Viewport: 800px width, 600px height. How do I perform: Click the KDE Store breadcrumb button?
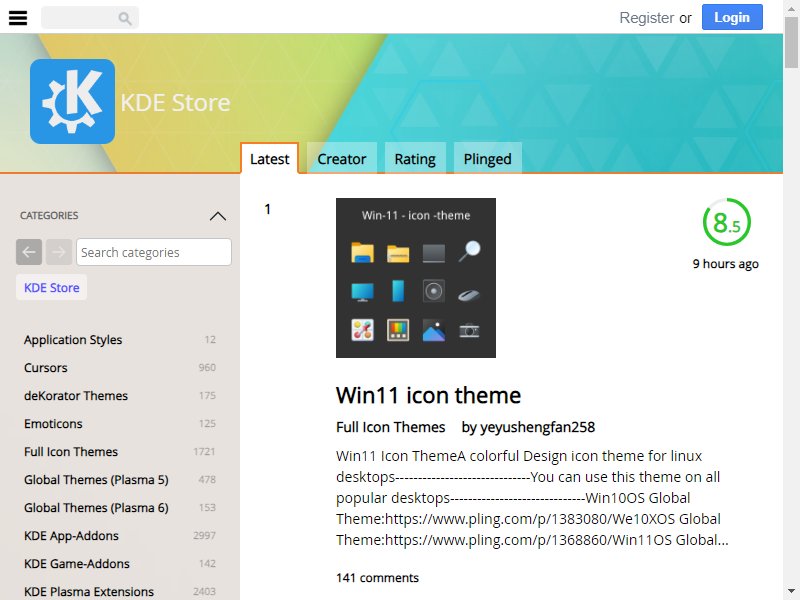tap(52, 288)
